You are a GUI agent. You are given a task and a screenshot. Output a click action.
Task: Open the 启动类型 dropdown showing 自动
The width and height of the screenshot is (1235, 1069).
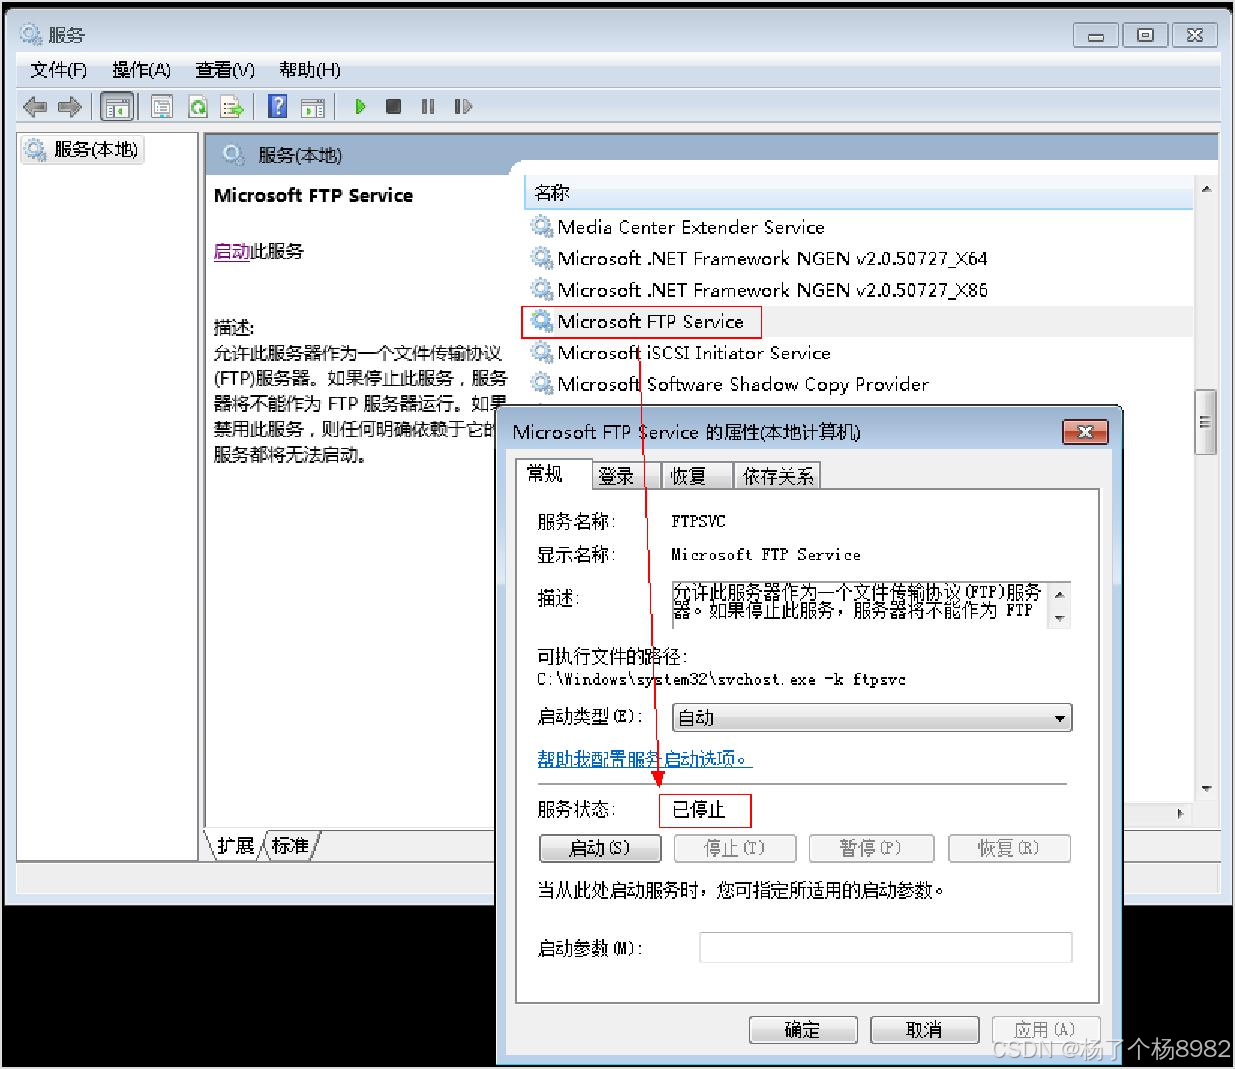tap(872, 718)
